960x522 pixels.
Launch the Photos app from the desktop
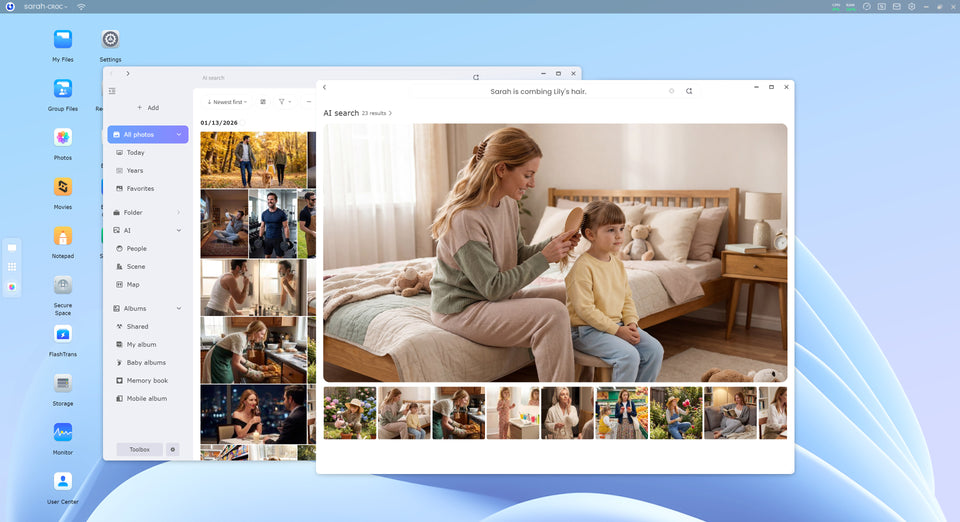[62, 138]
